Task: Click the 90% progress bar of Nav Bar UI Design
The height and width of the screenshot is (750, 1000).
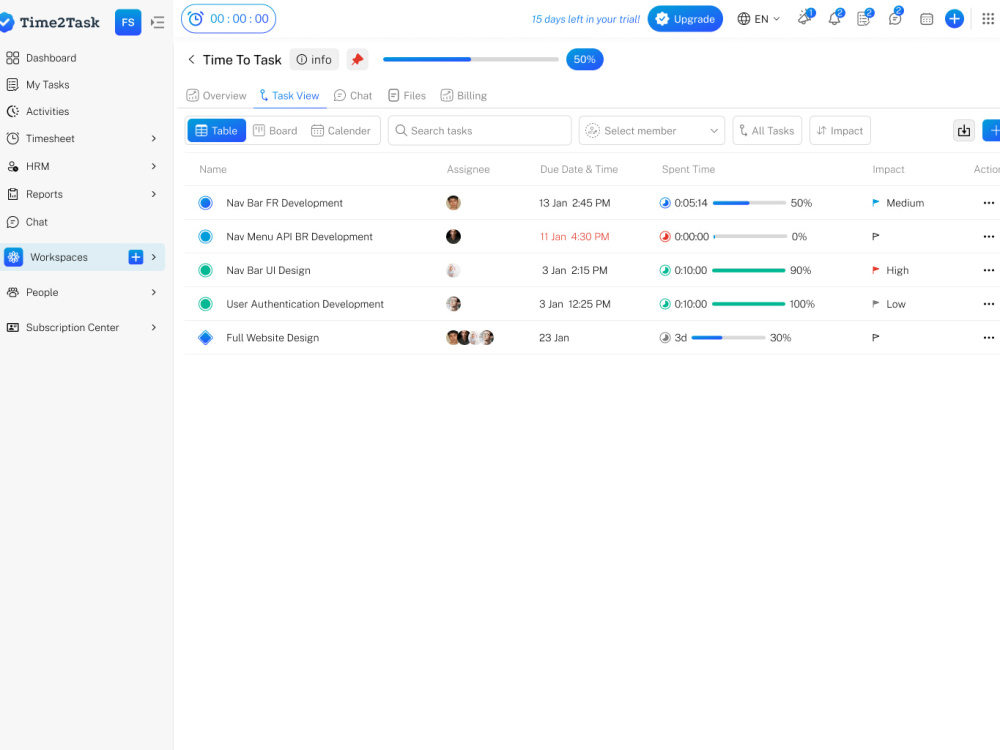Action: click(749, 270)
